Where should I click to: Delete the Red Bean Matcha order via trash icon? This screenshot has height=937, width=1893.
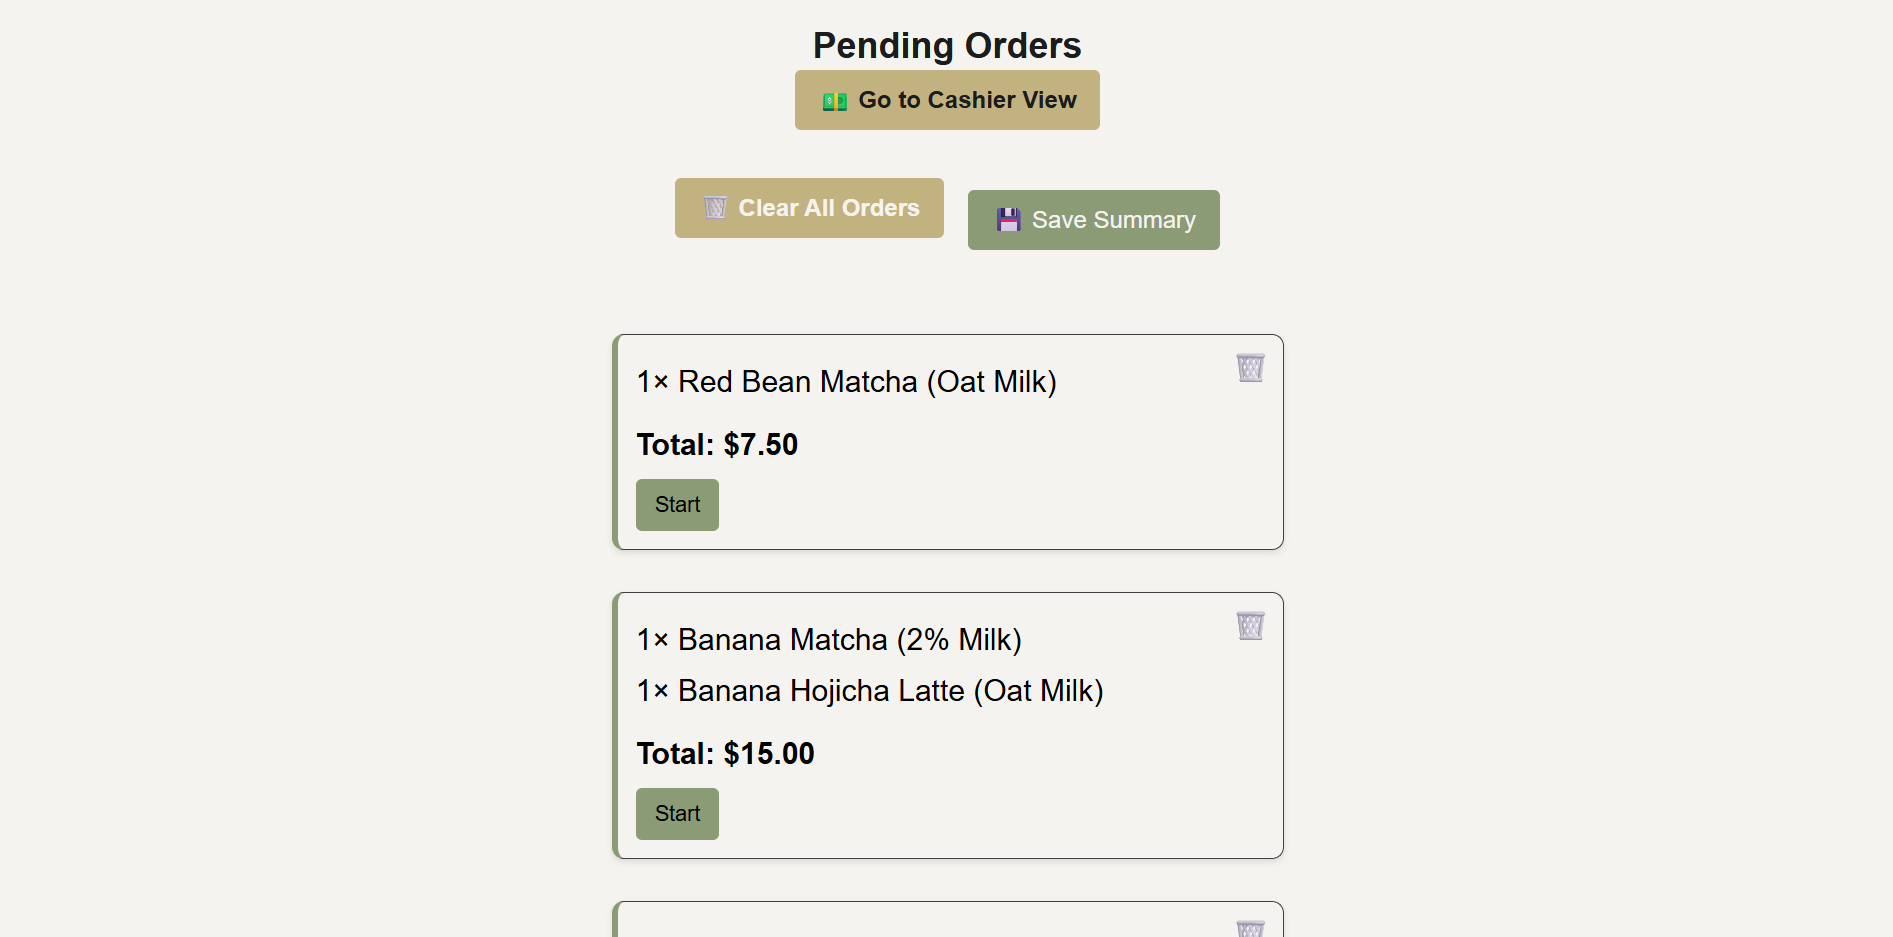pos(1250,368)
